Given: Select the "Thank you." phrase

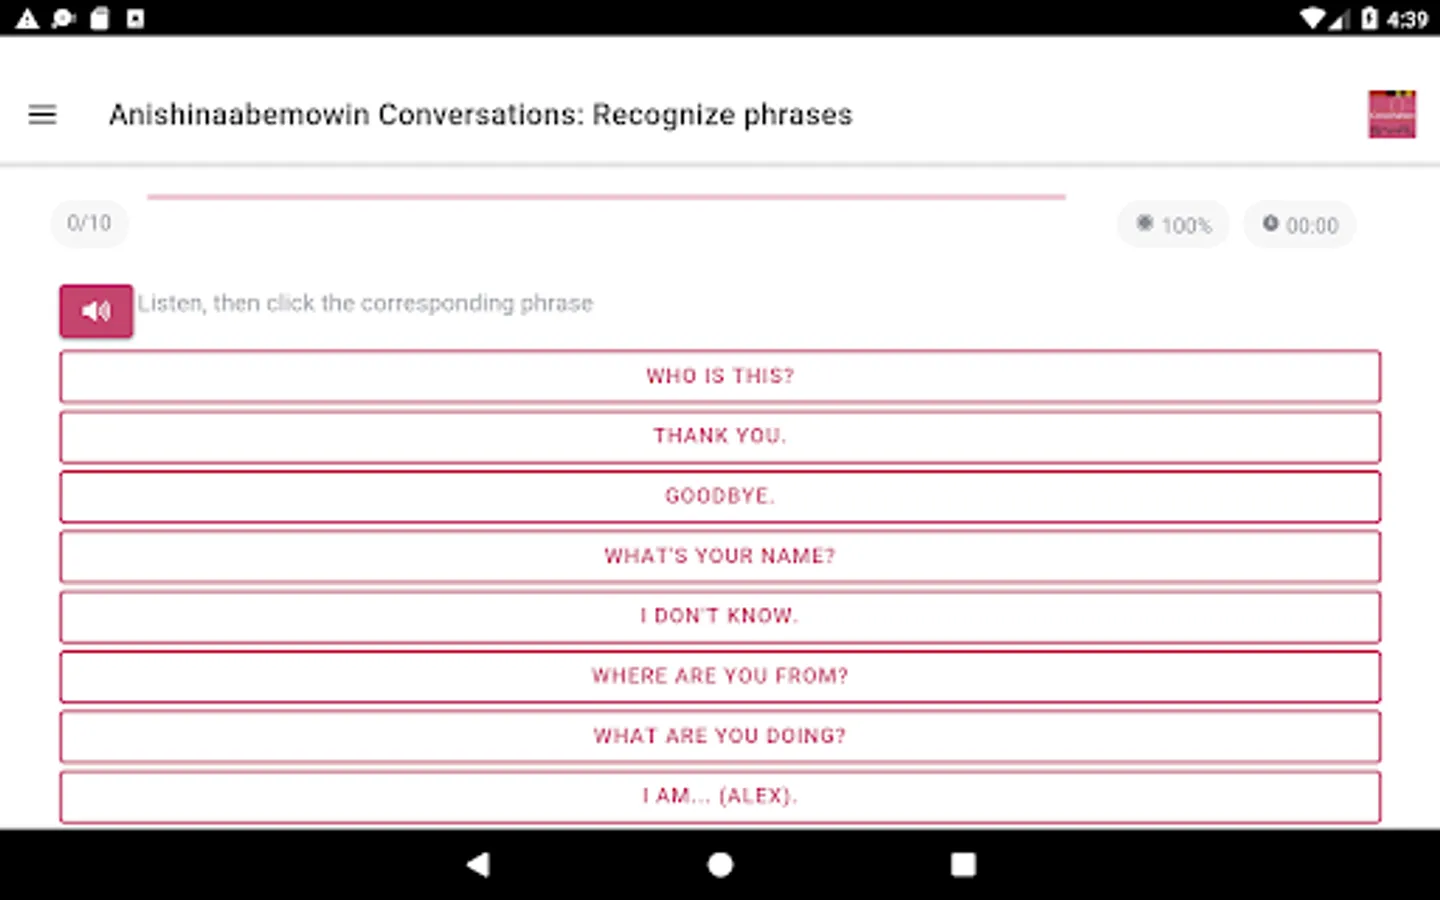Looking at the screenshot, I should click(x=720, y=436).
